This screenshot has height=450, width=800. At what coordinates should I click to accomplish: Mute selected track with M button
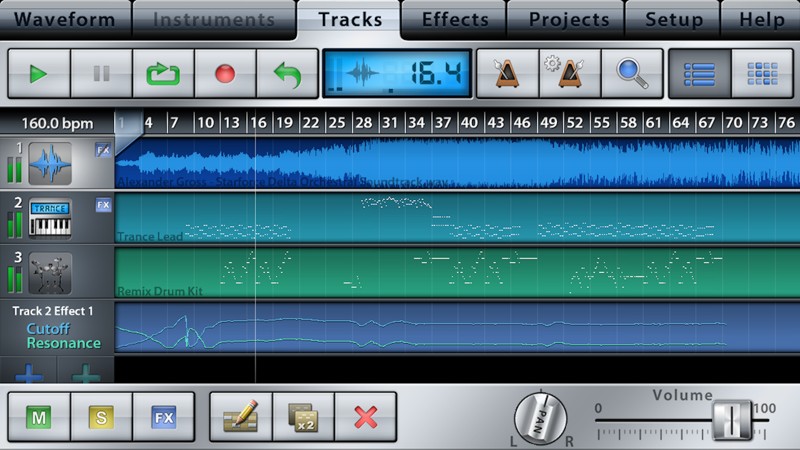point(39,417)
